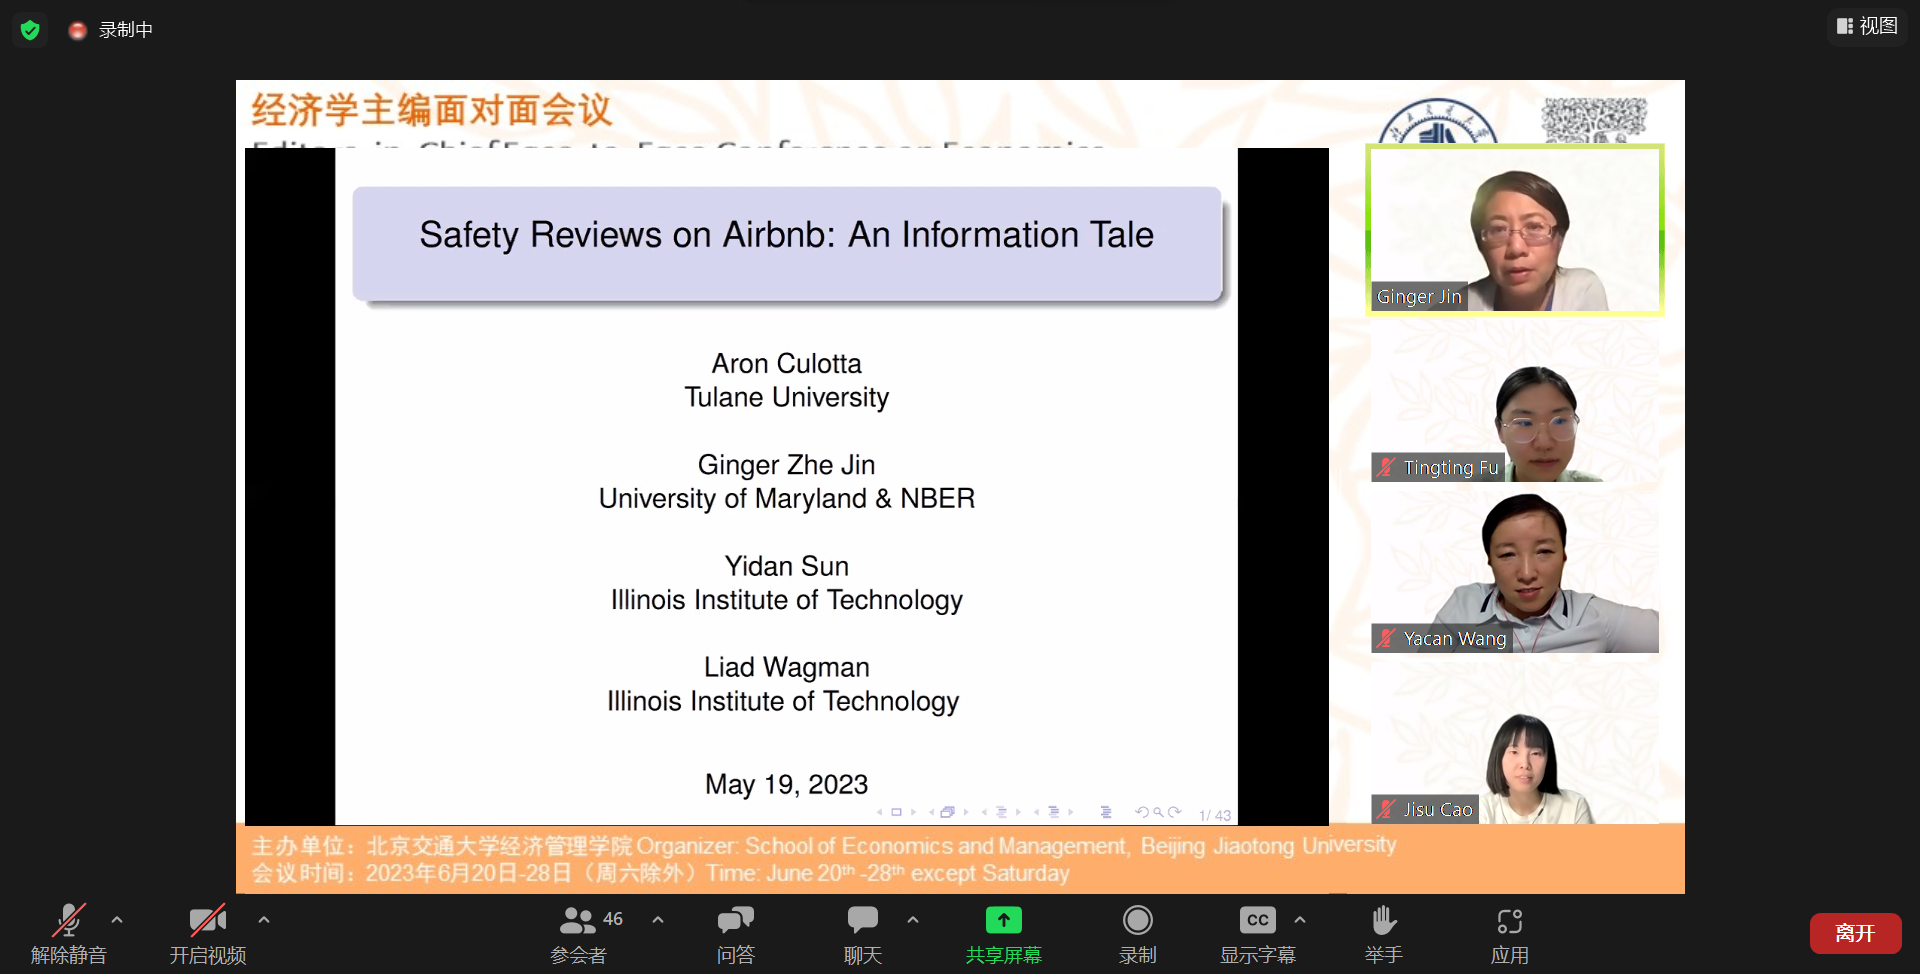Click the slide title 'Safety Reviews on Airbnb'
This screenshot has width=1920, height=974.
coord(786,235)
